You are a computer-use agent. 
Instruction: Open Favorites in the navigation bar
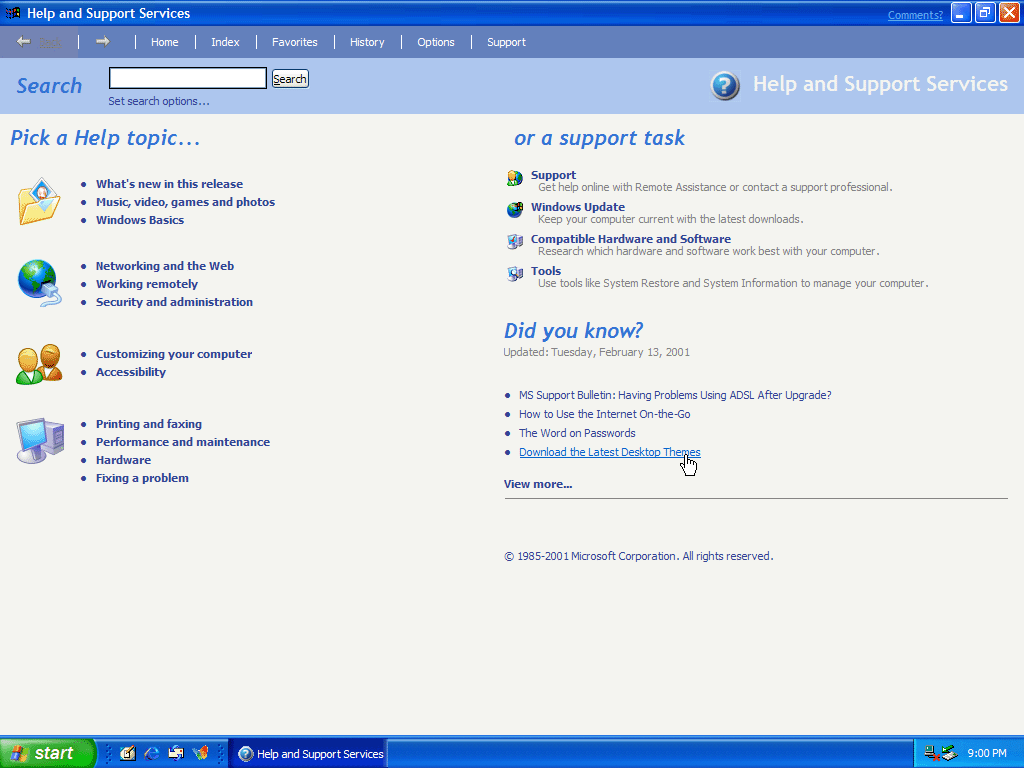295,42
